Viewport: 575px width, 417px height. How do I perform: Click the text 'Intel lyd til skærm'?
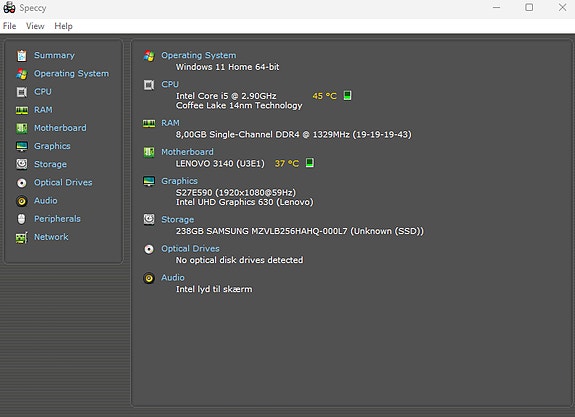click(x=214, y=289)
